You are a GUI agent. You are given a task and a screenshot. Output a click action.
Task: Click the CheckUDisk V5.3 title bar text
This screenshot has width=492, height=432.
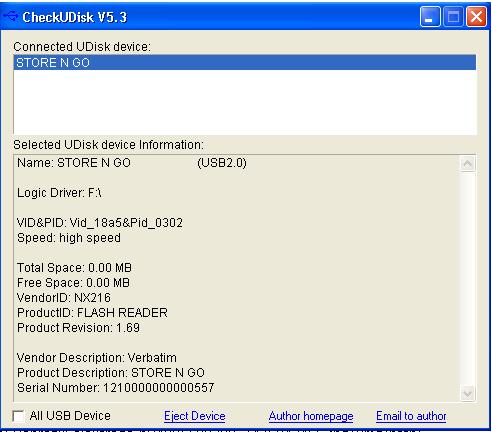74,17
